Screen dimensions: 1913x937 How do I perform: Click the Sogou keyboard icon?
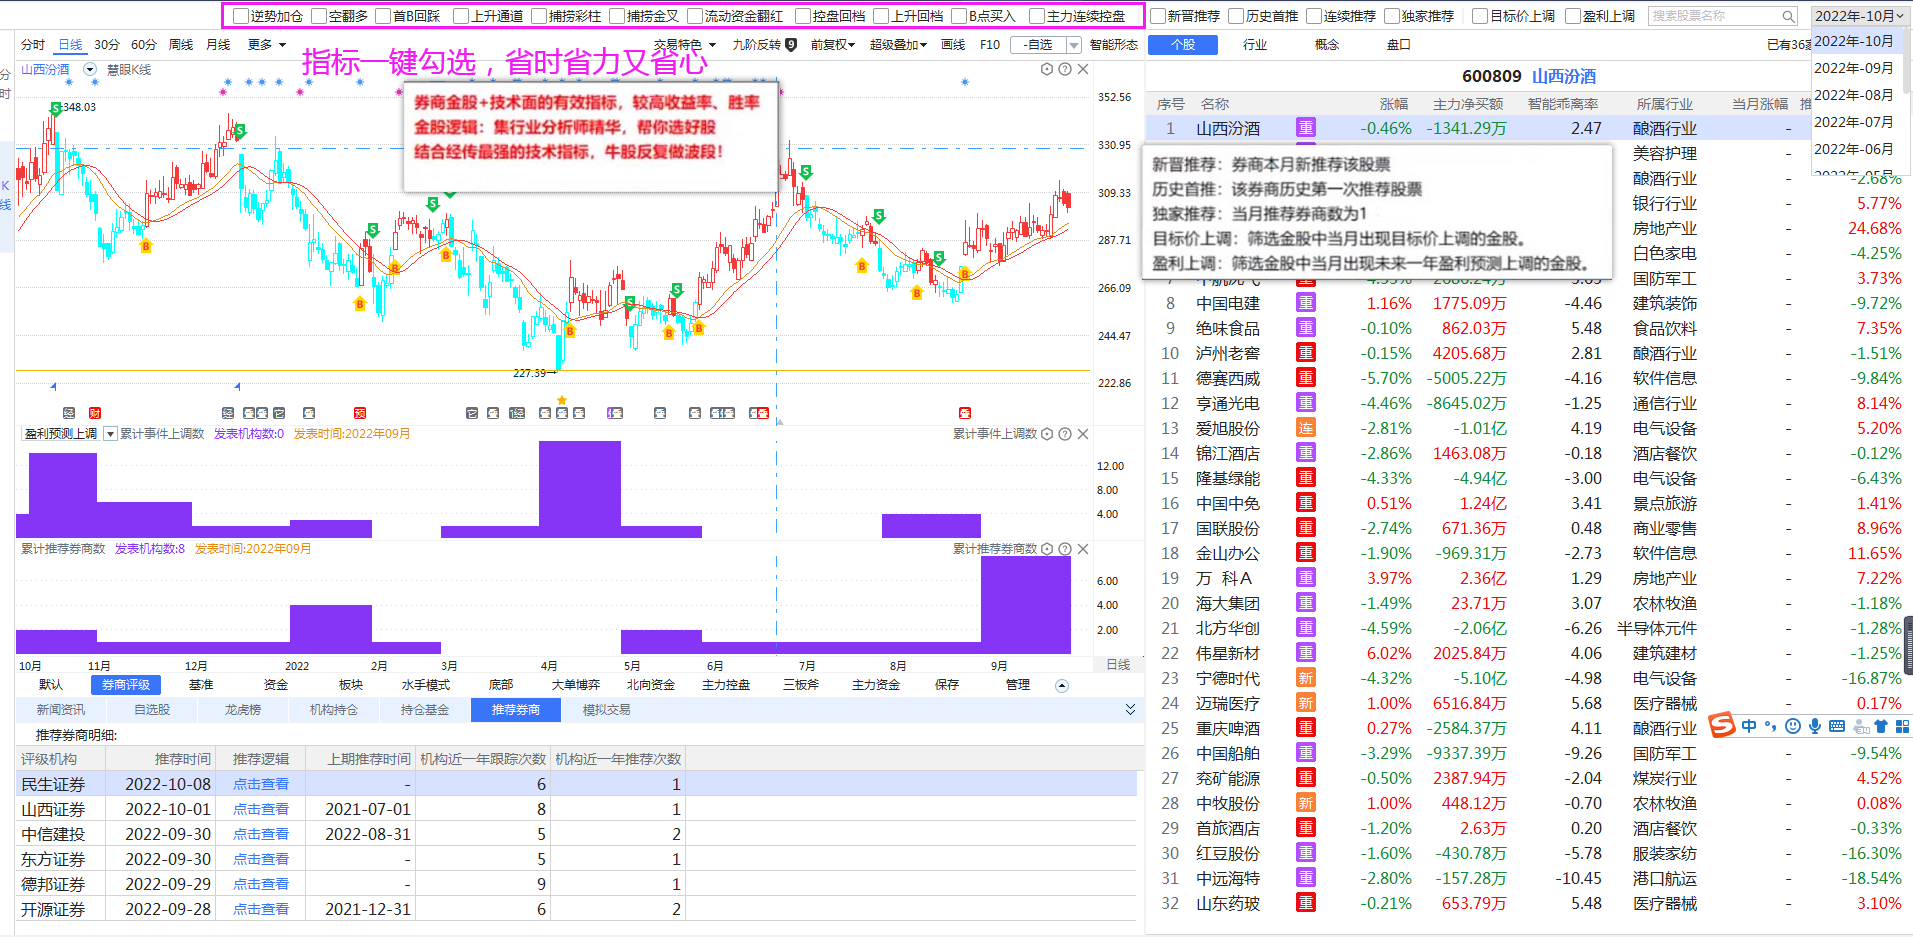(x=1837, y=726)
